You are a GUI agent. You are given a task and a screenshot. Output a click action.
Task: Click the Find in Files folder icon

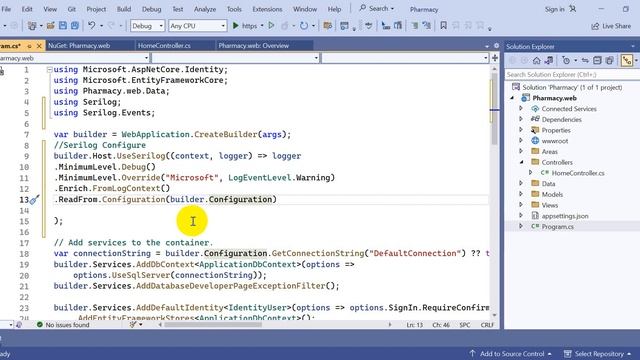point(327,26)
